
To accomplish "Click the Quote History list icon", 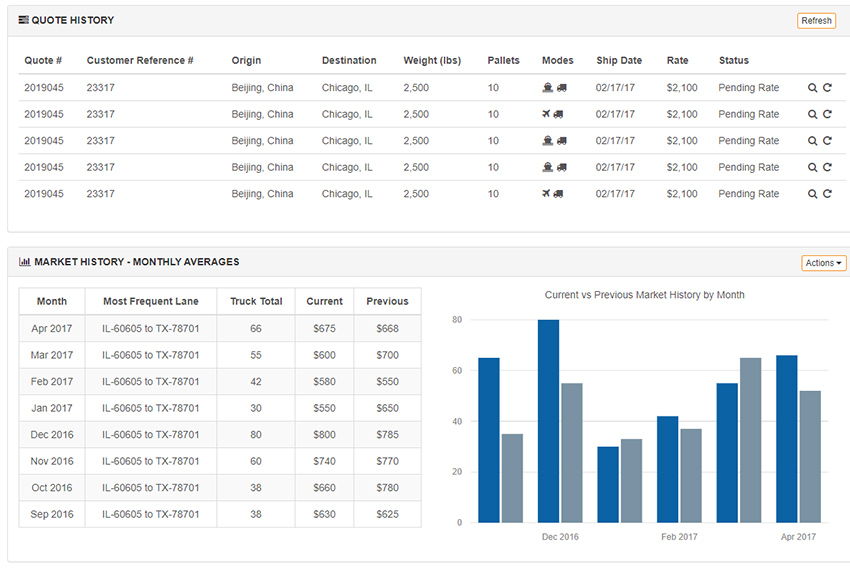I will pyautogui.click(x=23, y=20).
